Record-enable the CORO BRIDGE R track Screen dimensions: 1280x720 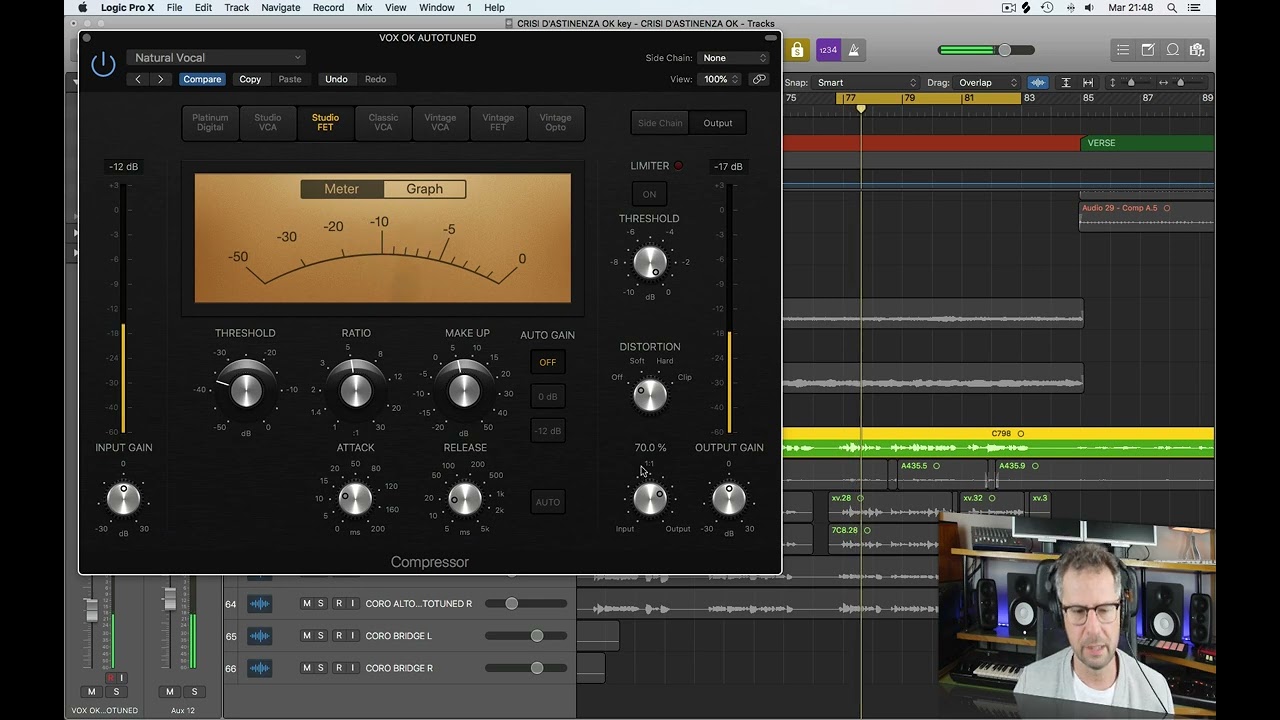pos(339,668)
